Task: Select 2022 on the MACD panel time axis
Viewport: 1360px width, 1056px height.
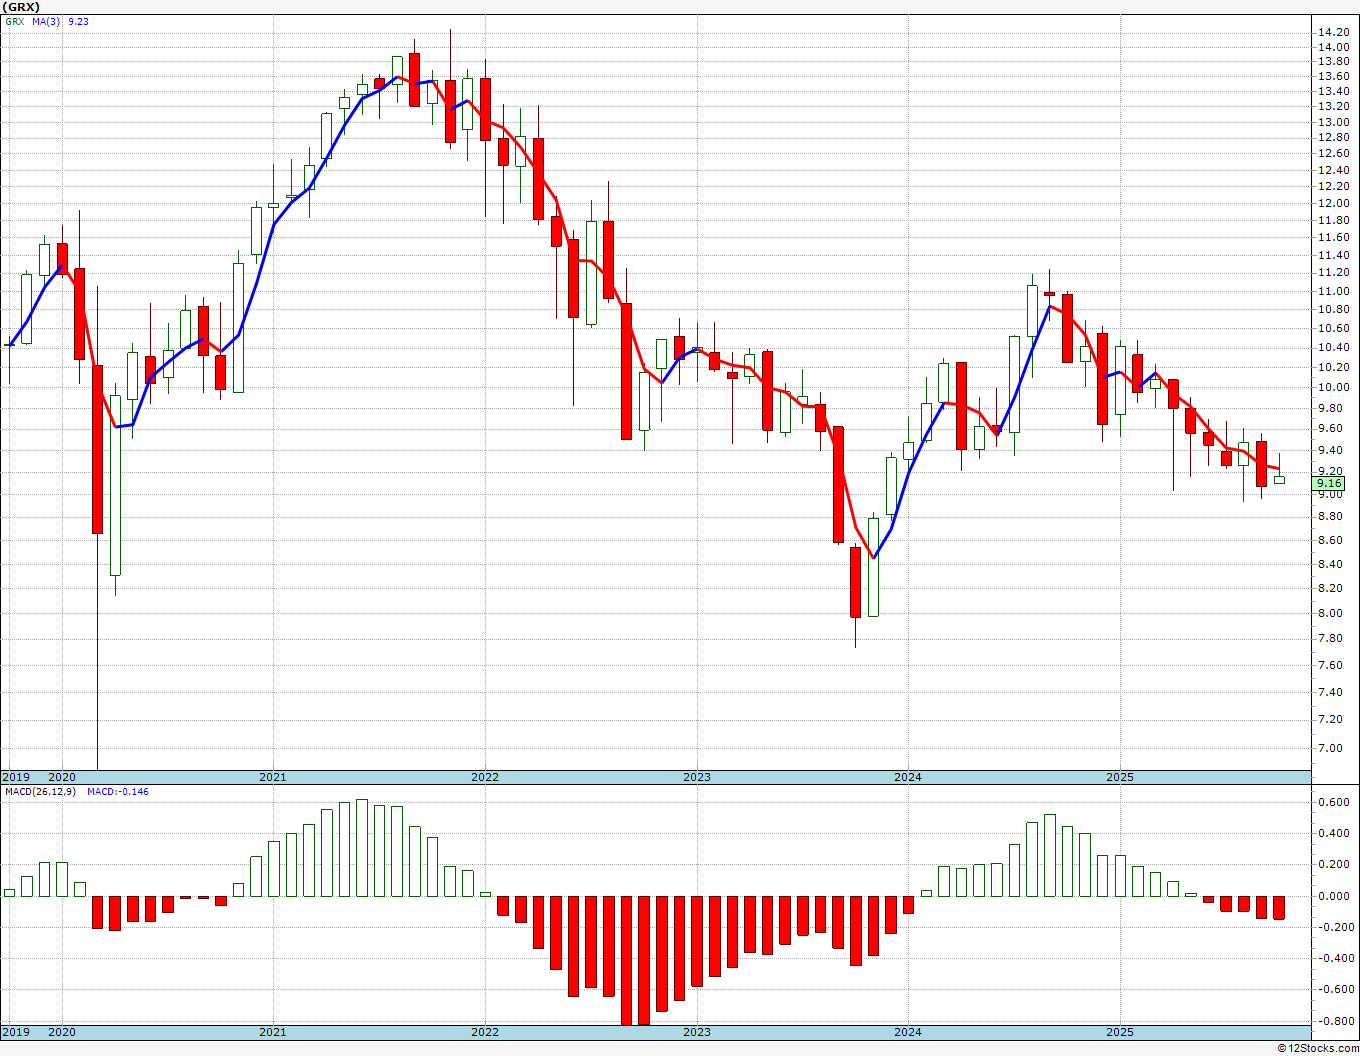Action: pos(485,1032)
